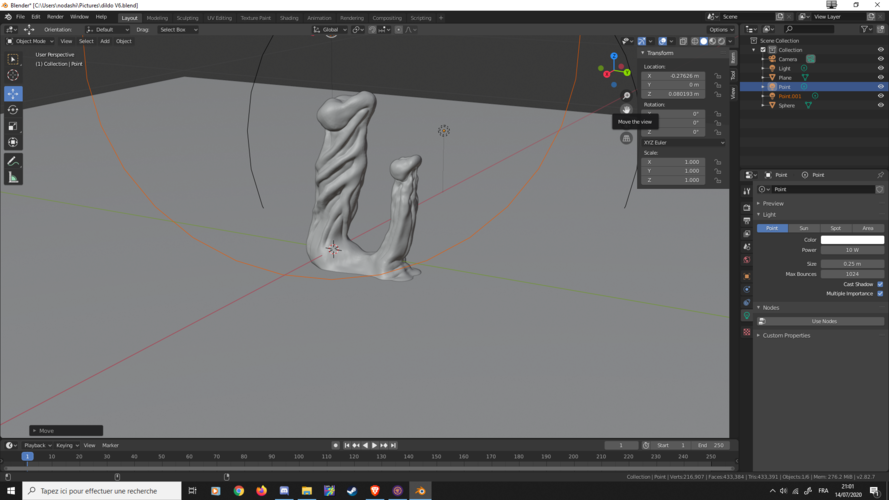Open the Render properties tab icon
Viewport: 889px width, 500px height.
tap(747, 207)
